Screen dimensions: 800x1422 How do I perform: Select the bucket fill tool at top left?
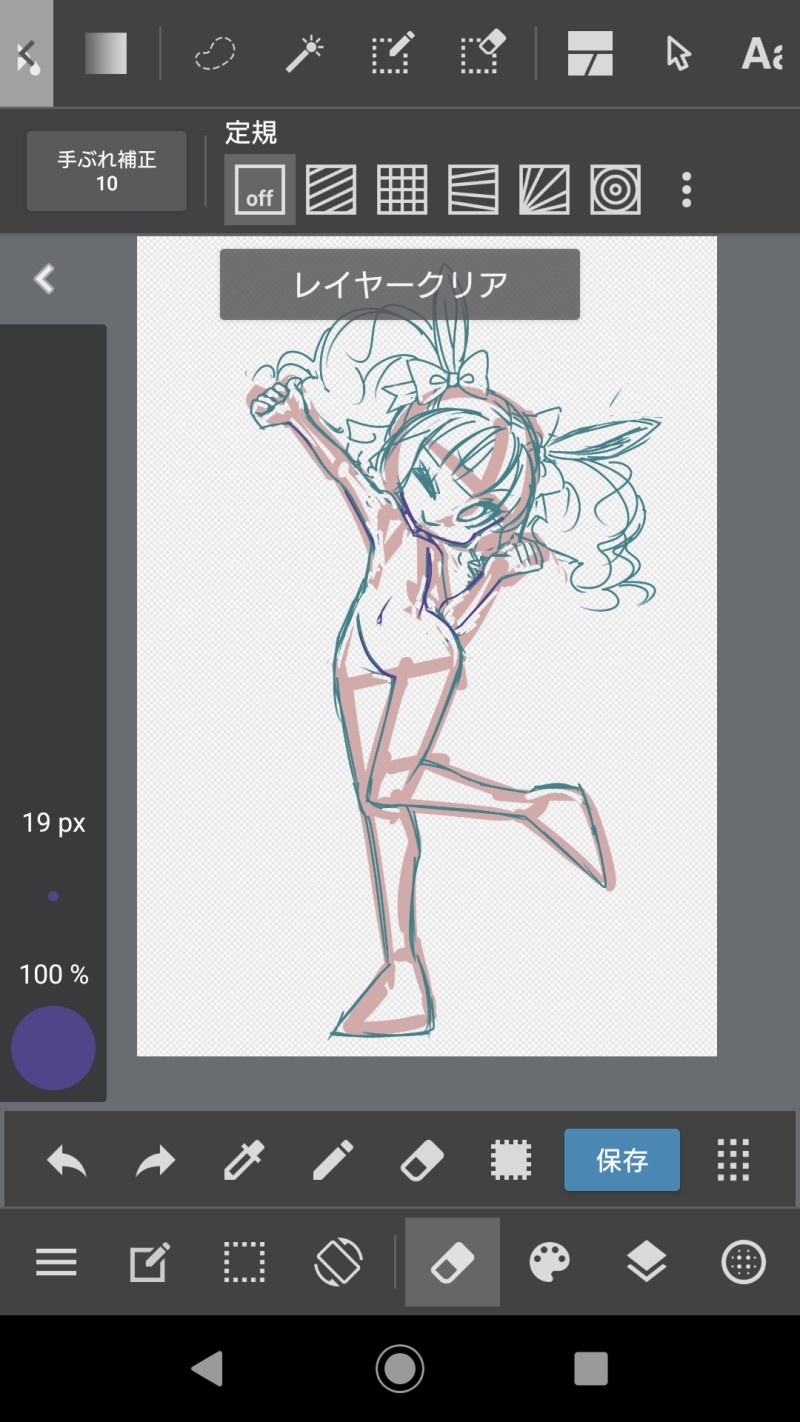pyautogui.click(x=26, y=53)
